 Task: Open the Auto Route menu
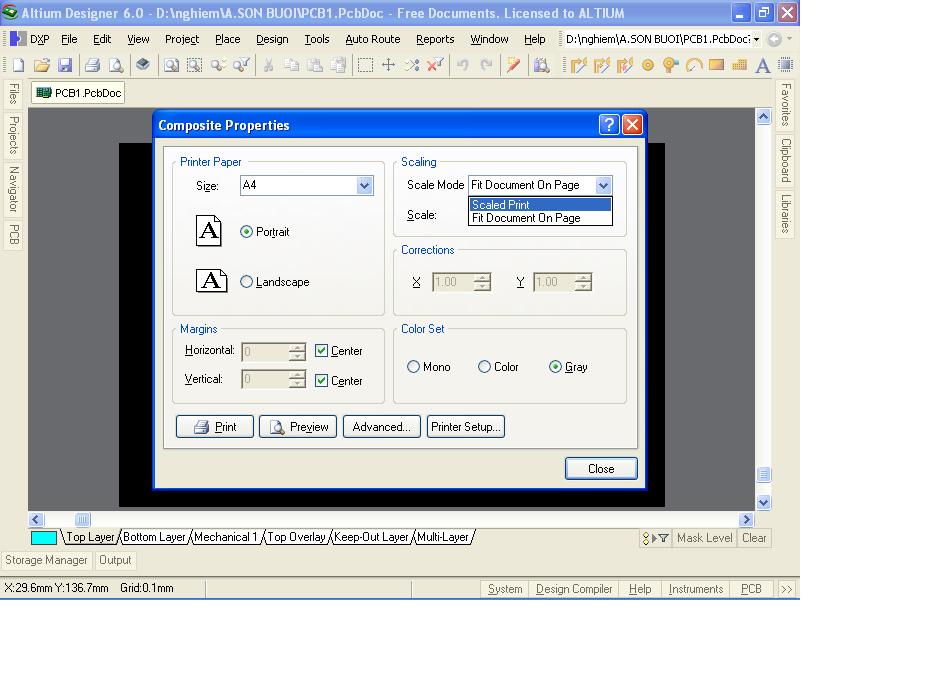click(x=373, y=39)
